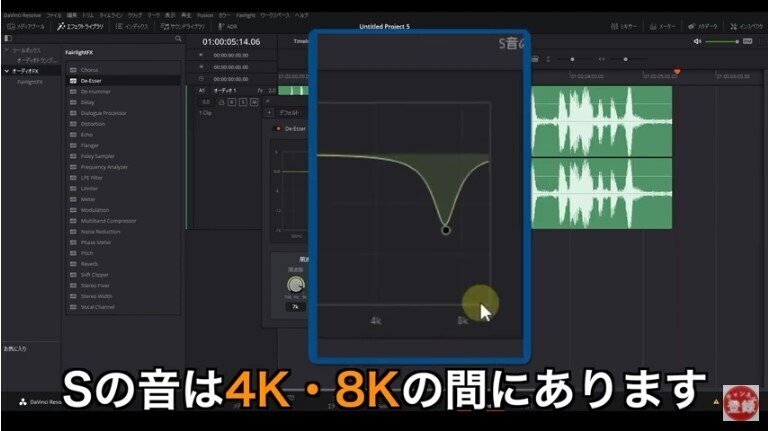Open the Fairlight menu

[x=246, y=15]
